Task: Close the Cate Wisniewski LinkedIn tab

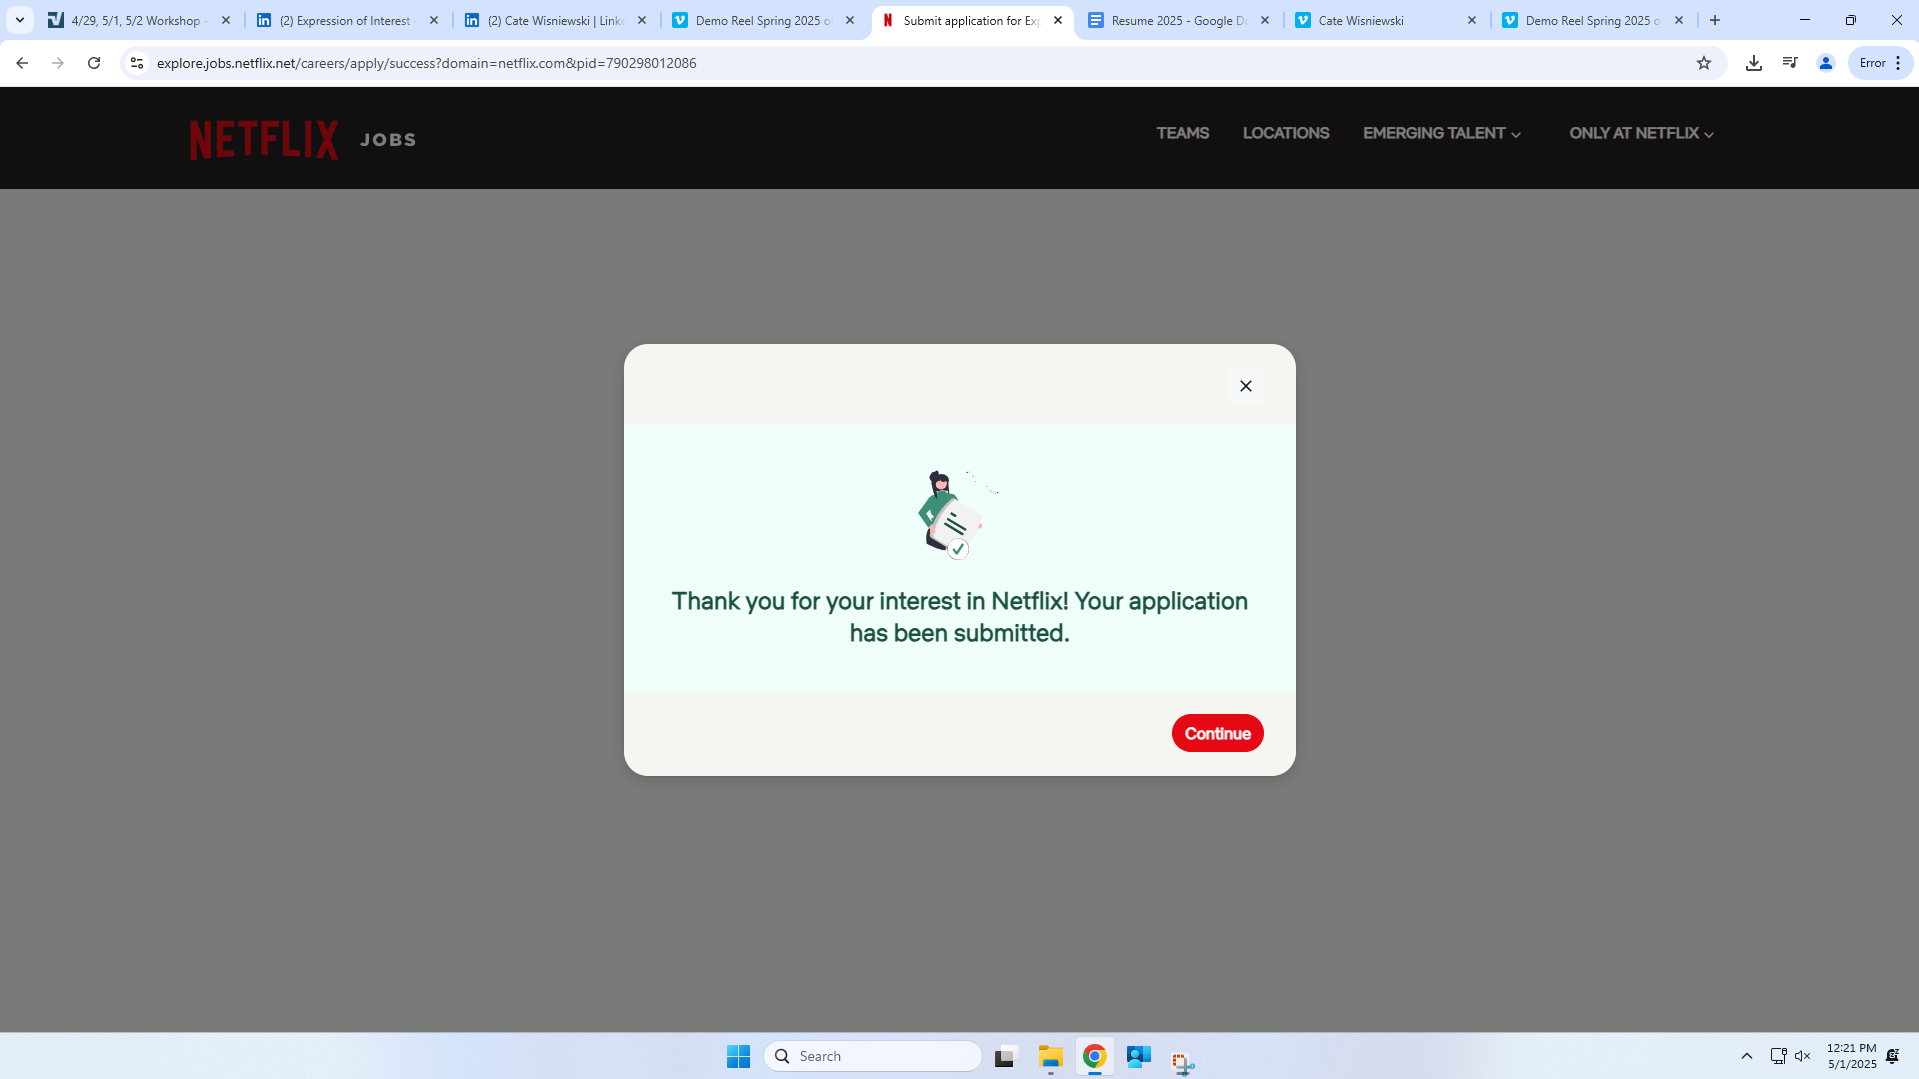Action: (642, 20)
